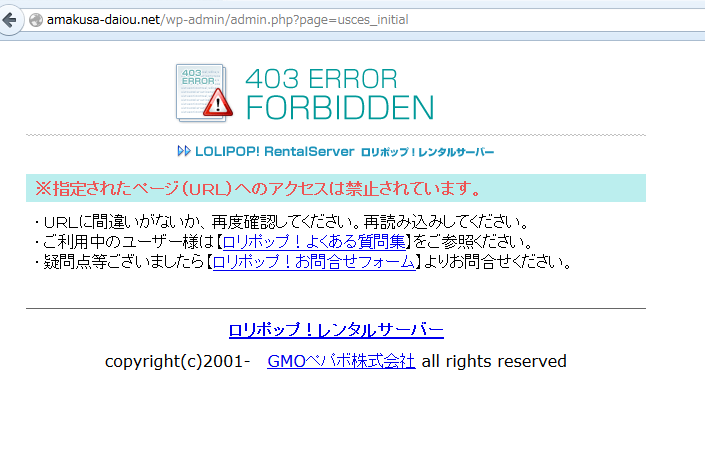Viewport: 705px width, 449px height.
Task: Click the all rights reserved text
Action: point(494,361)
